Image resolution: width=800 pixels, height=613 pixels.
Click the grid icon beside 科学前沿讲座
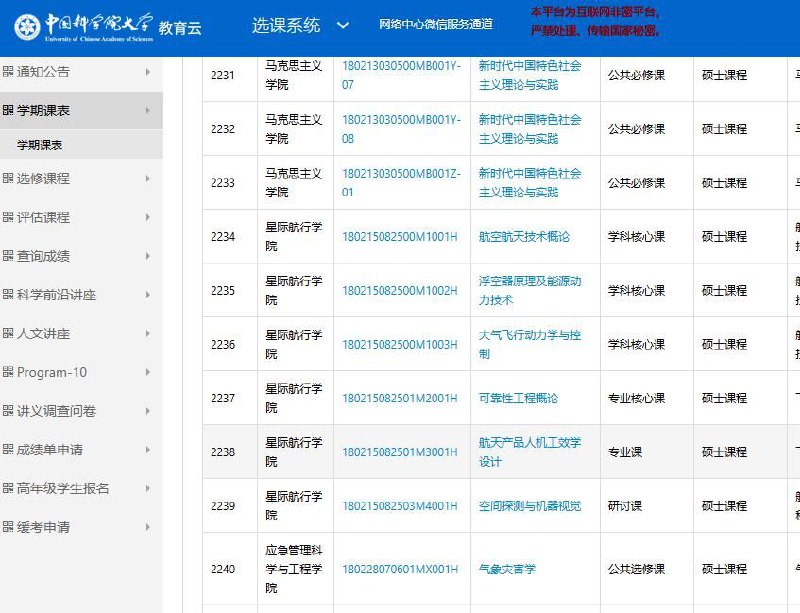tap(8, 295)
